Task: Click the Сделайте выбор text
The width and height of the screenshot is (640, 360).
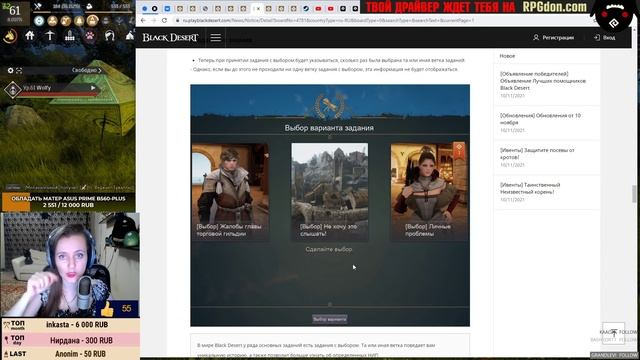Action: coord(329,249)
